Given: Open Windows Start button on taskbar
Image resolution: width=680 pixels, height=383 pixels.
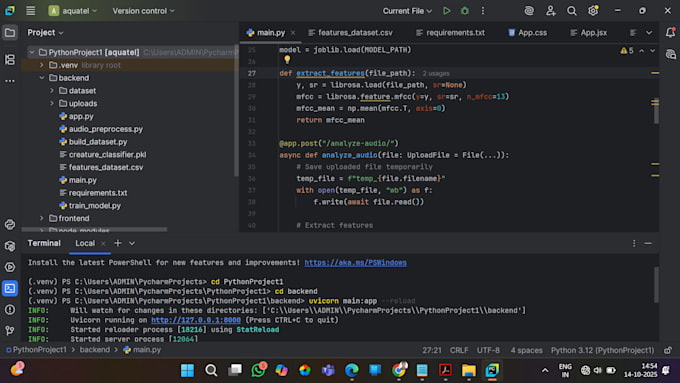Looking at the screenshot, I should click(x=187, y=370).
